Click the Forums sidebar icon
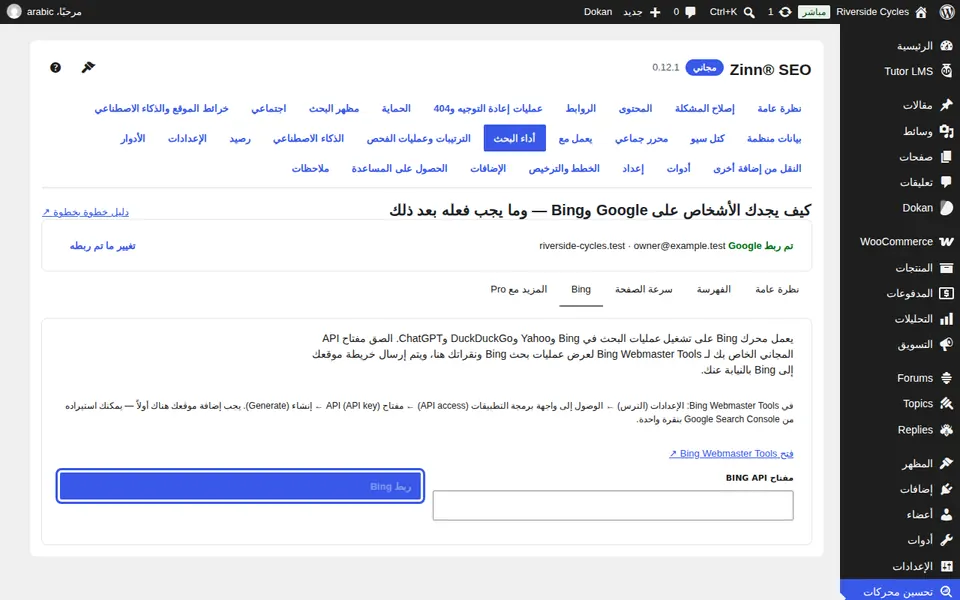The width and height of the screenshot is (960, 600). click(x=947, y=378)
